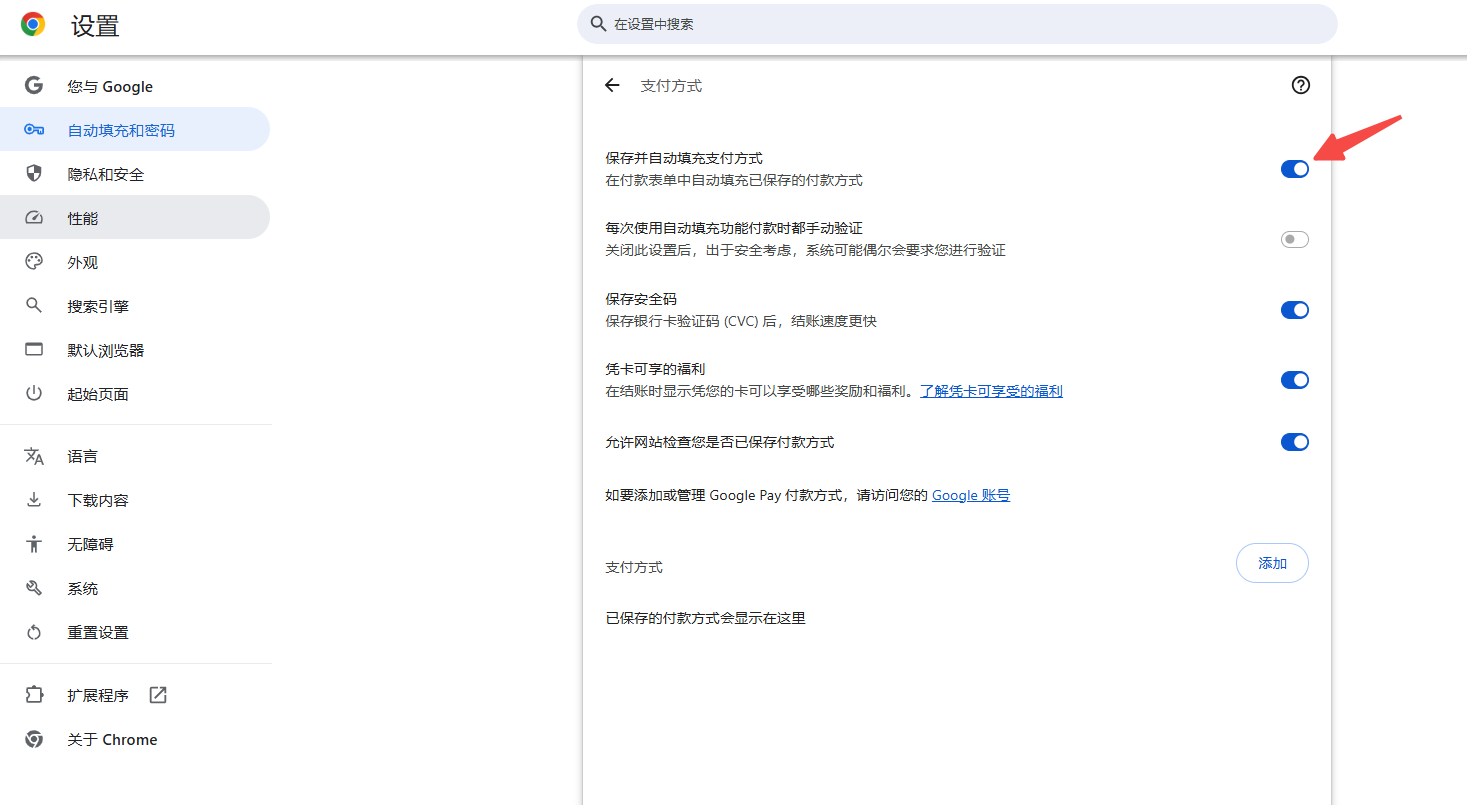
Task: Open 语言 settings
Action: 135,456
